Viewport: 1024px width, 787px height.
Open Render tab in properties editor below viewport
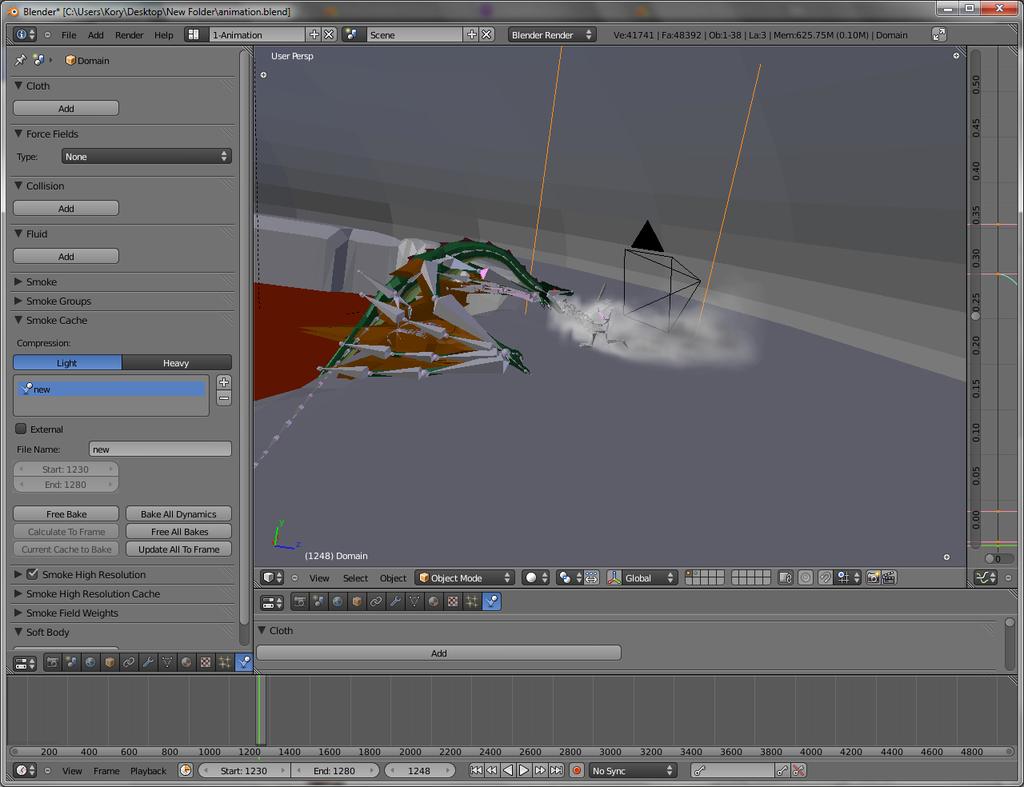click(300, 602)
